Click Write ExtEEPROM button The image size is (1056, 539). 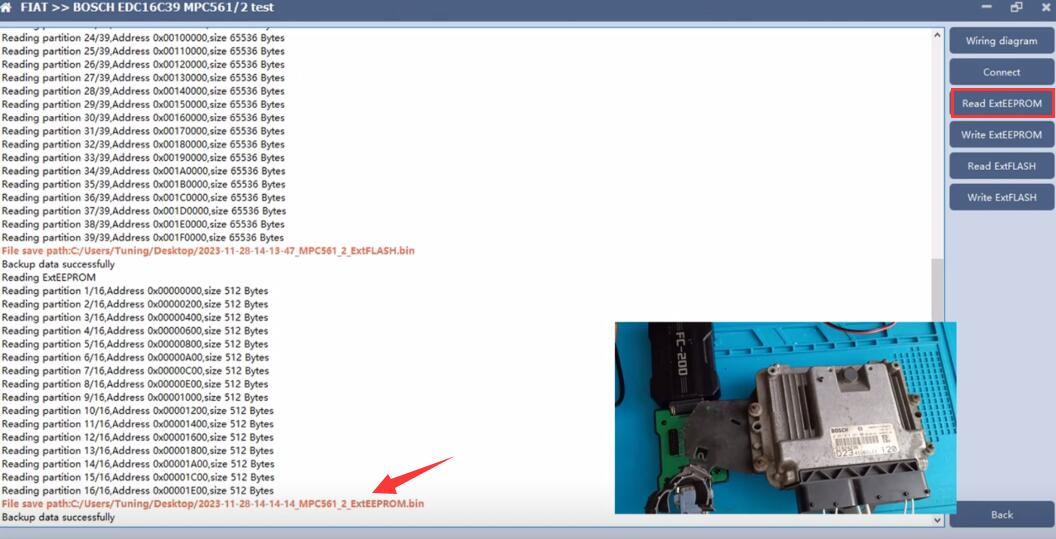click(1001, 135)
